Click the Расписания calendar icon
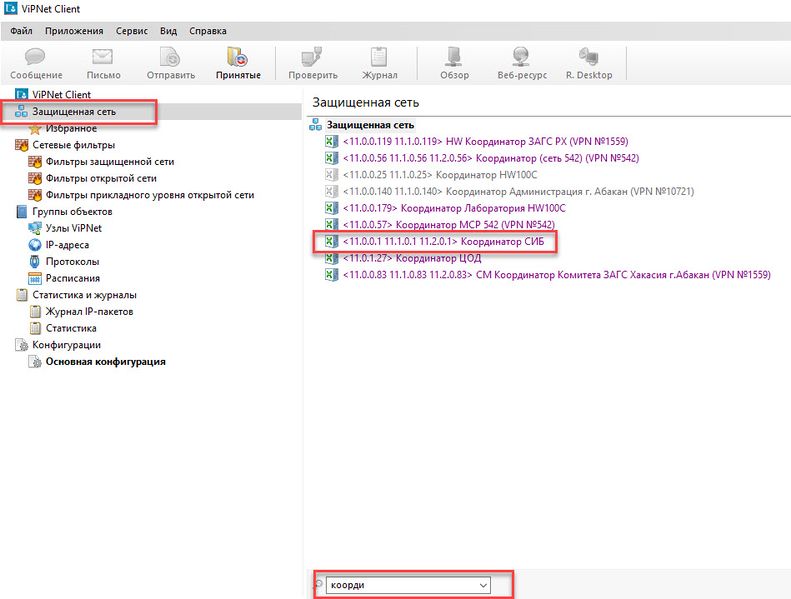The image size is (791, 599). [35, 278]
